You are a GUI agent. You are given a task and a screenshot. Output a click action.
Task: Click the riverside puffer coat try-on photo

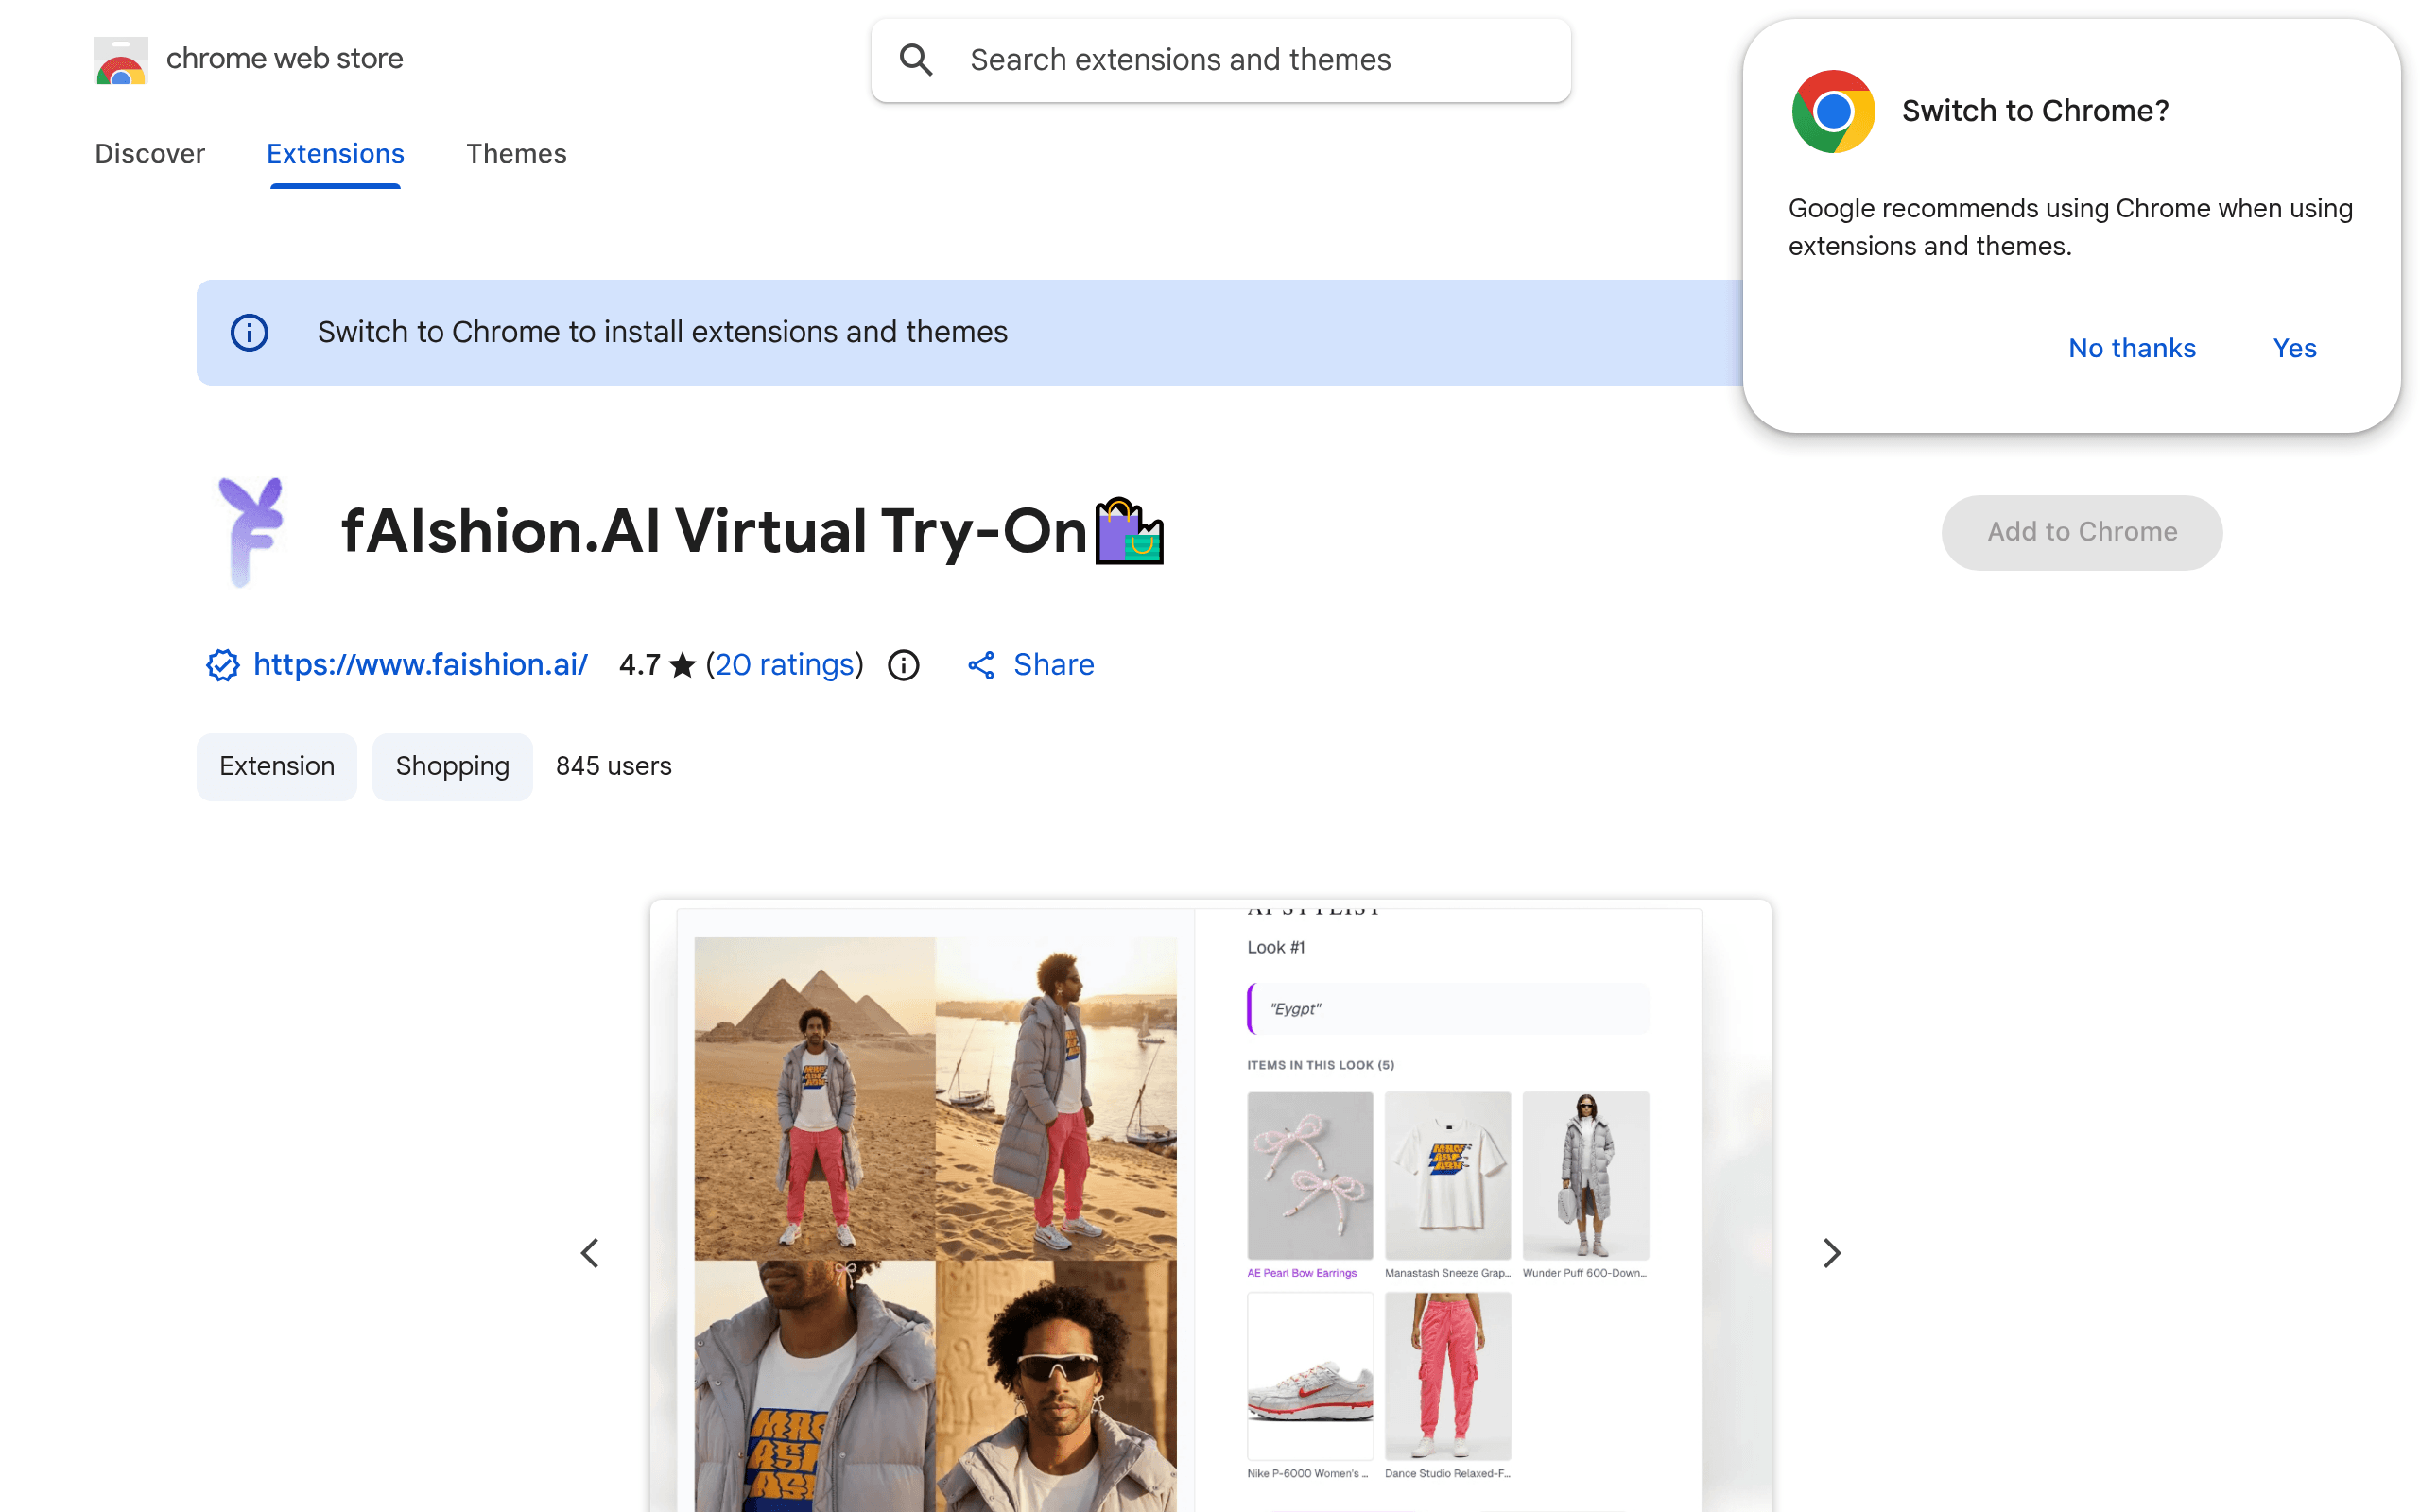(x=1056, y=1098)
